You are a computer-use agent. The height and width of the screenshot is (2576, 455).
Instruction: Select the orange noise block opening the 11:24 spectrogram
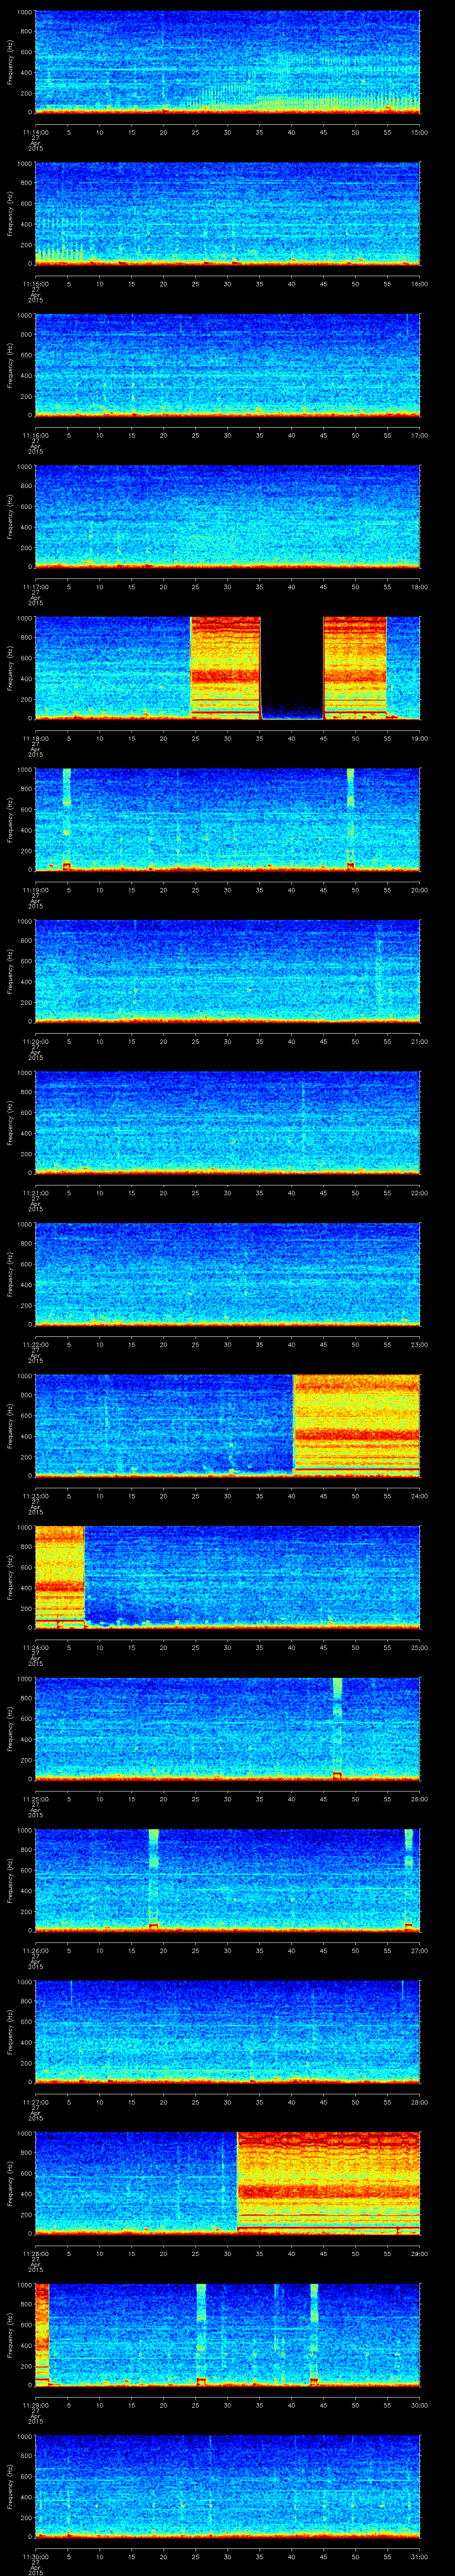coord(59,1577)
